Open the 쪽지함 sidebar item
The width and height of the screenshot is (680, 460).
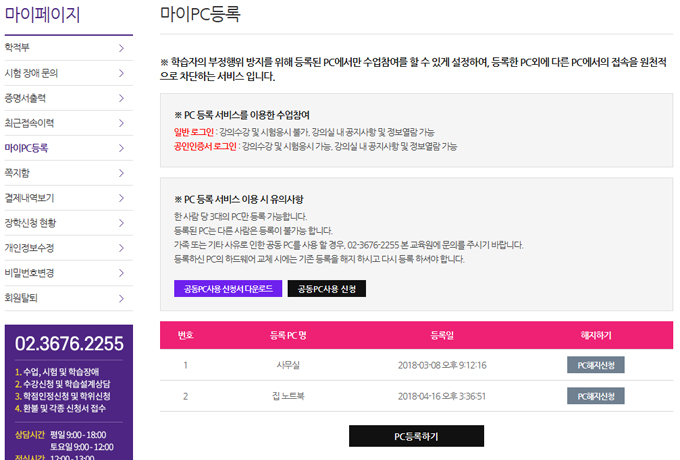19,173
